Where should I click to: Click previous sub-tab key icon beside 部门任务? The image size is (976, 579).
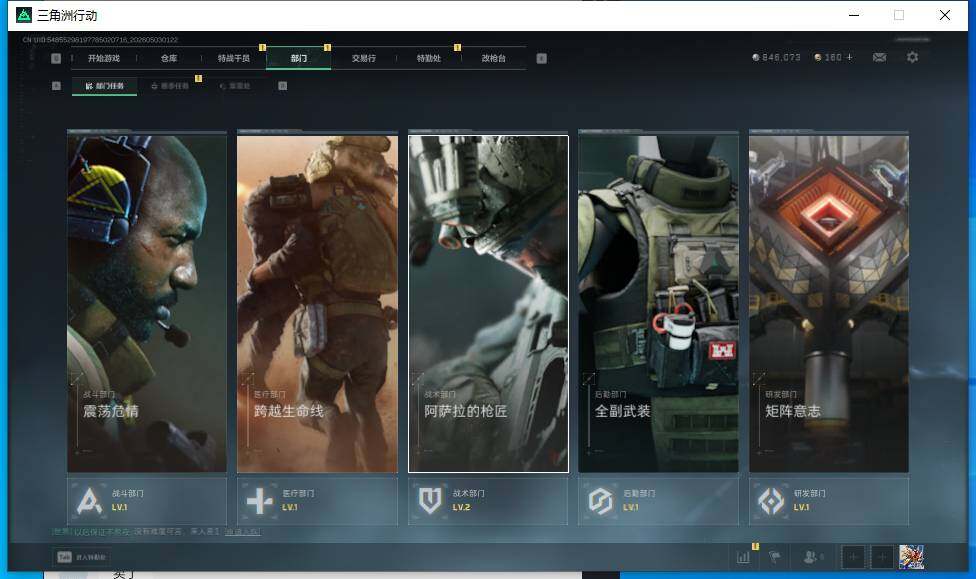[x=56, y=86]
